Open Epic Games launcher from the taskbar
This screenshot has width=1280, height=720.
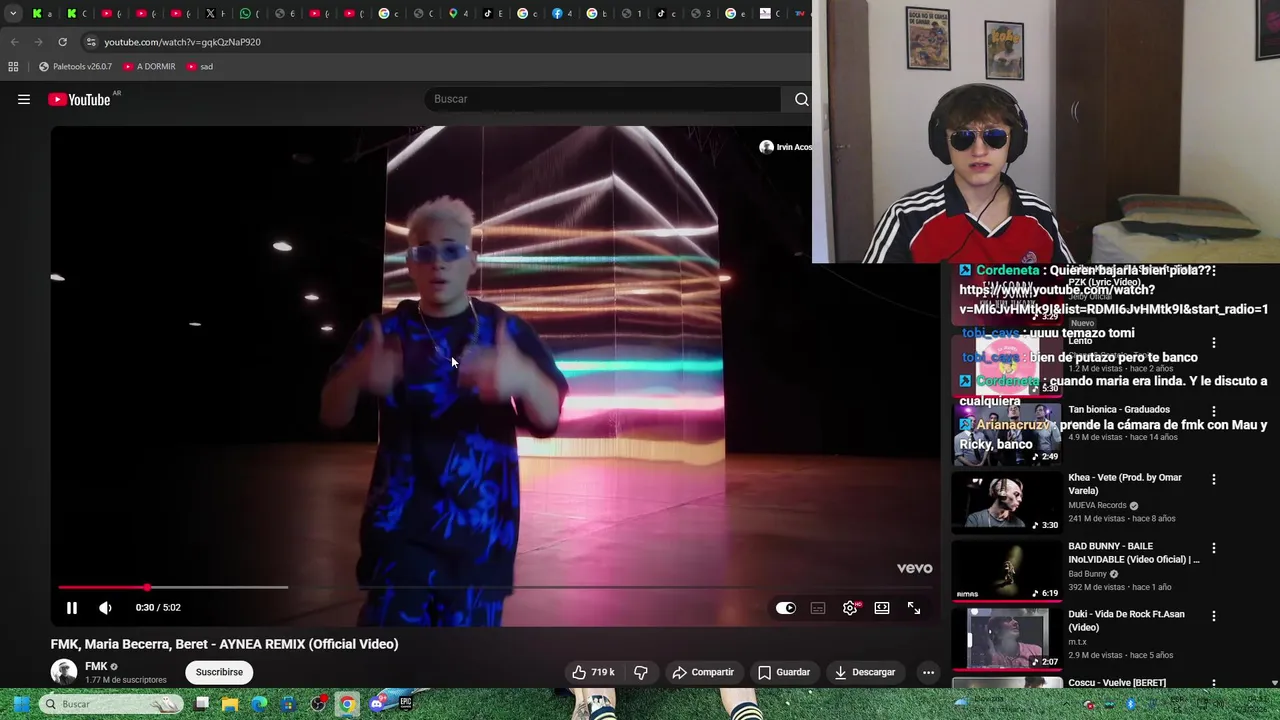click(405, 704)
